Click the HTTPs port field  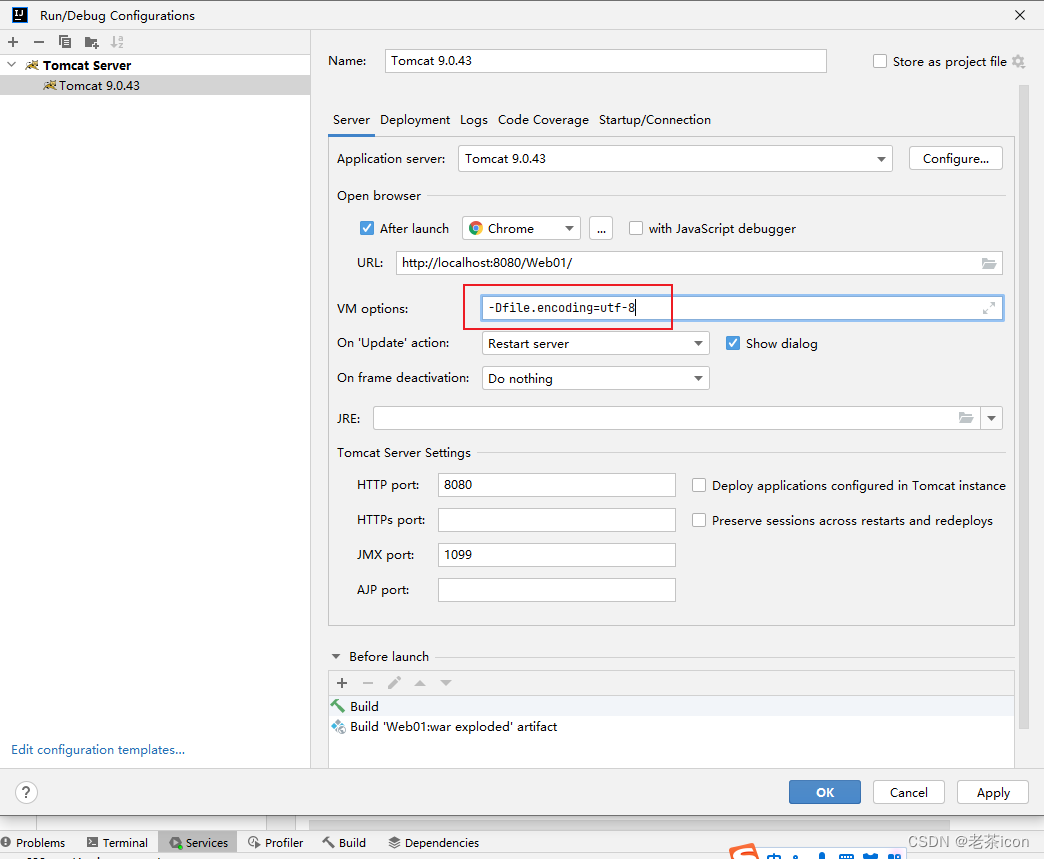pyautogui.click(x=557, y=520)
